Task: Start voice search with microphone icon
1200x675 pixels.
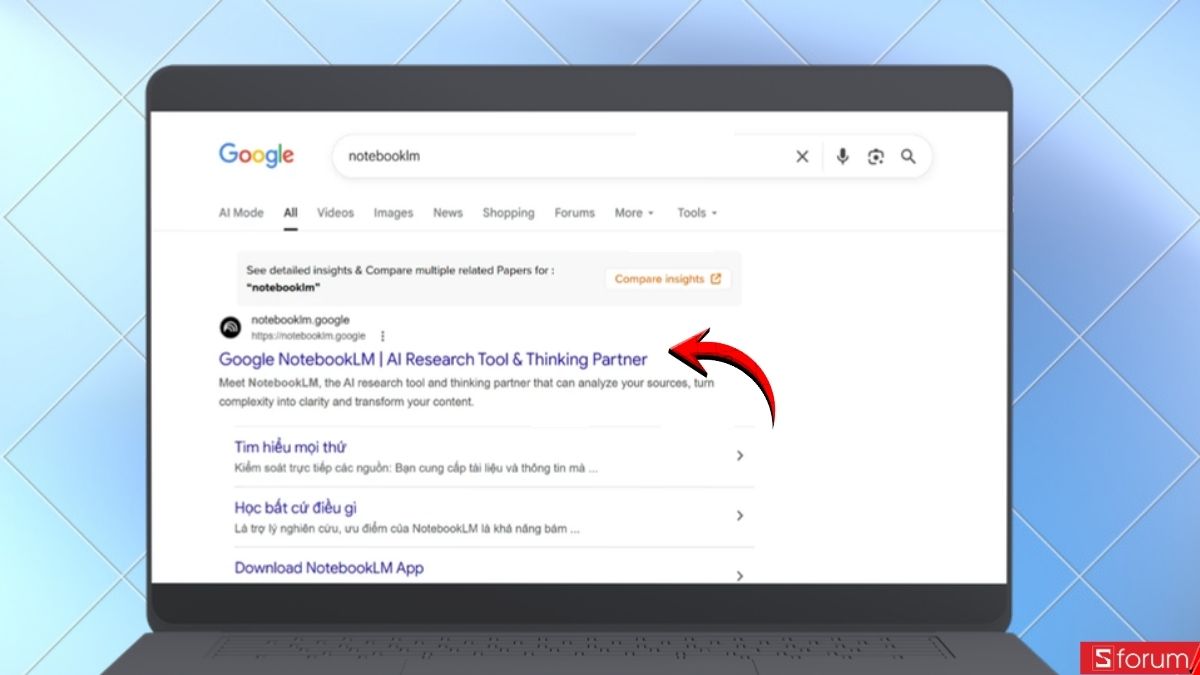Action: (843, 156)
